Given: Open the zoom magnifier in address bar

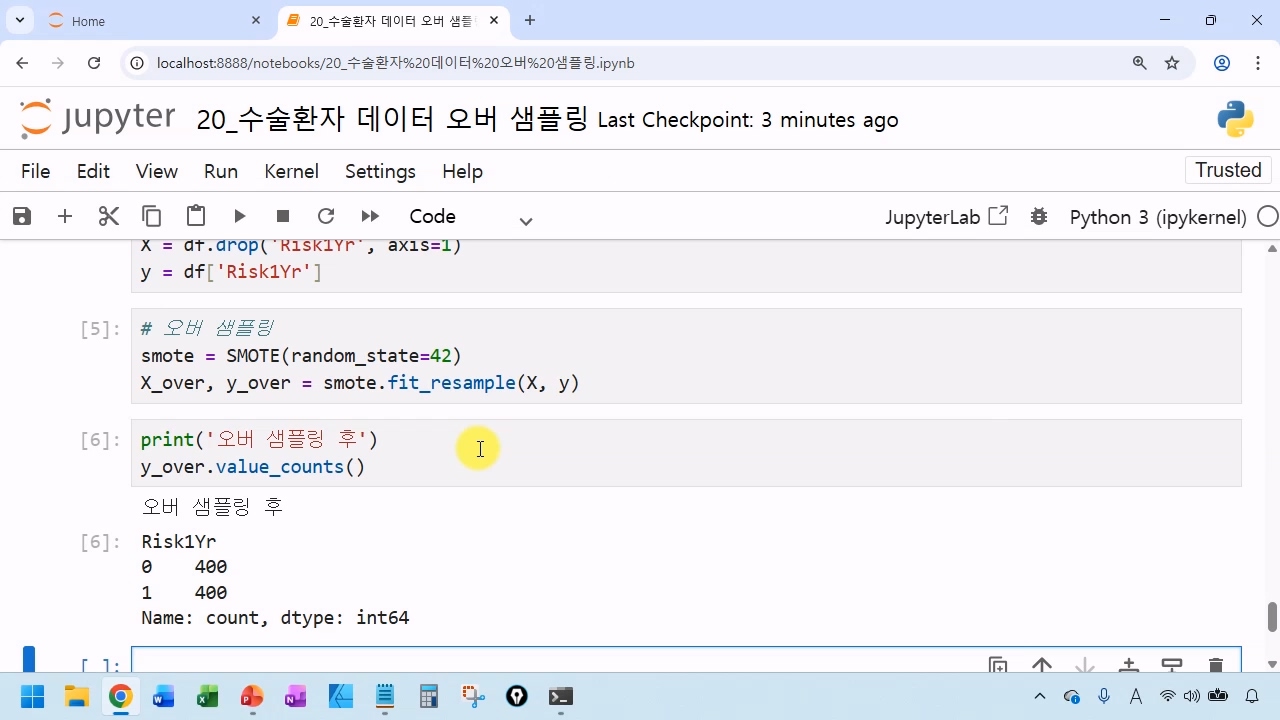Looking at the screenshot, I should [x=1139, y=63].
